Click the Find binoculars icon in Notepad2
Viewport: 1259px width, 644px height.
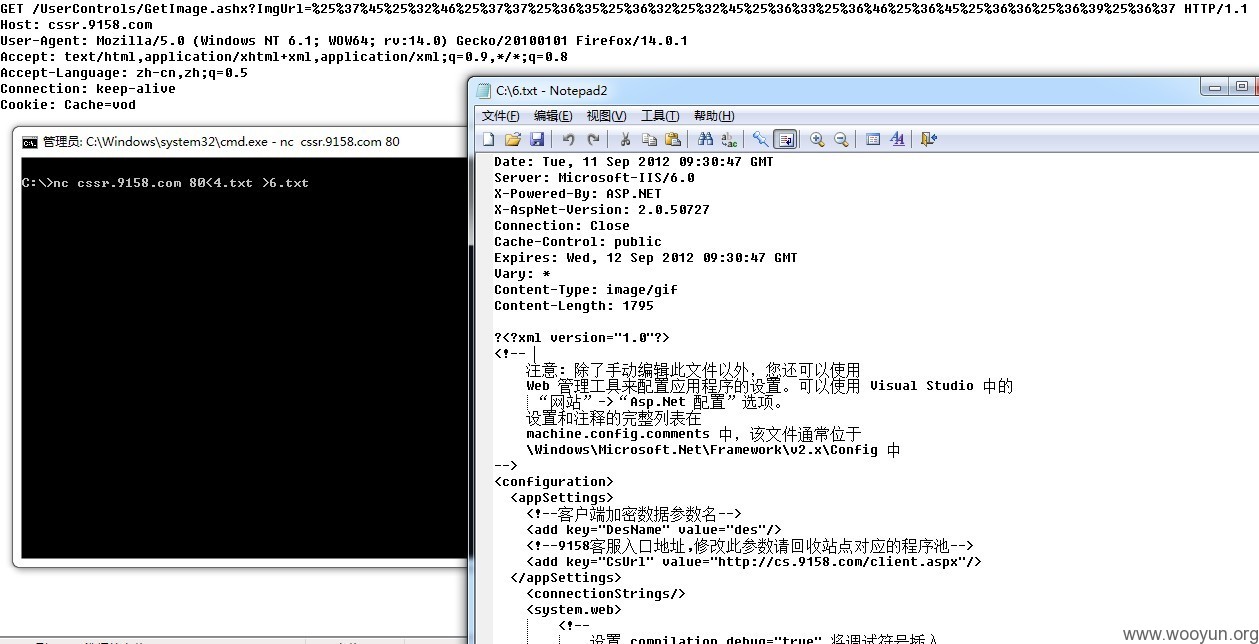(705, 139)
